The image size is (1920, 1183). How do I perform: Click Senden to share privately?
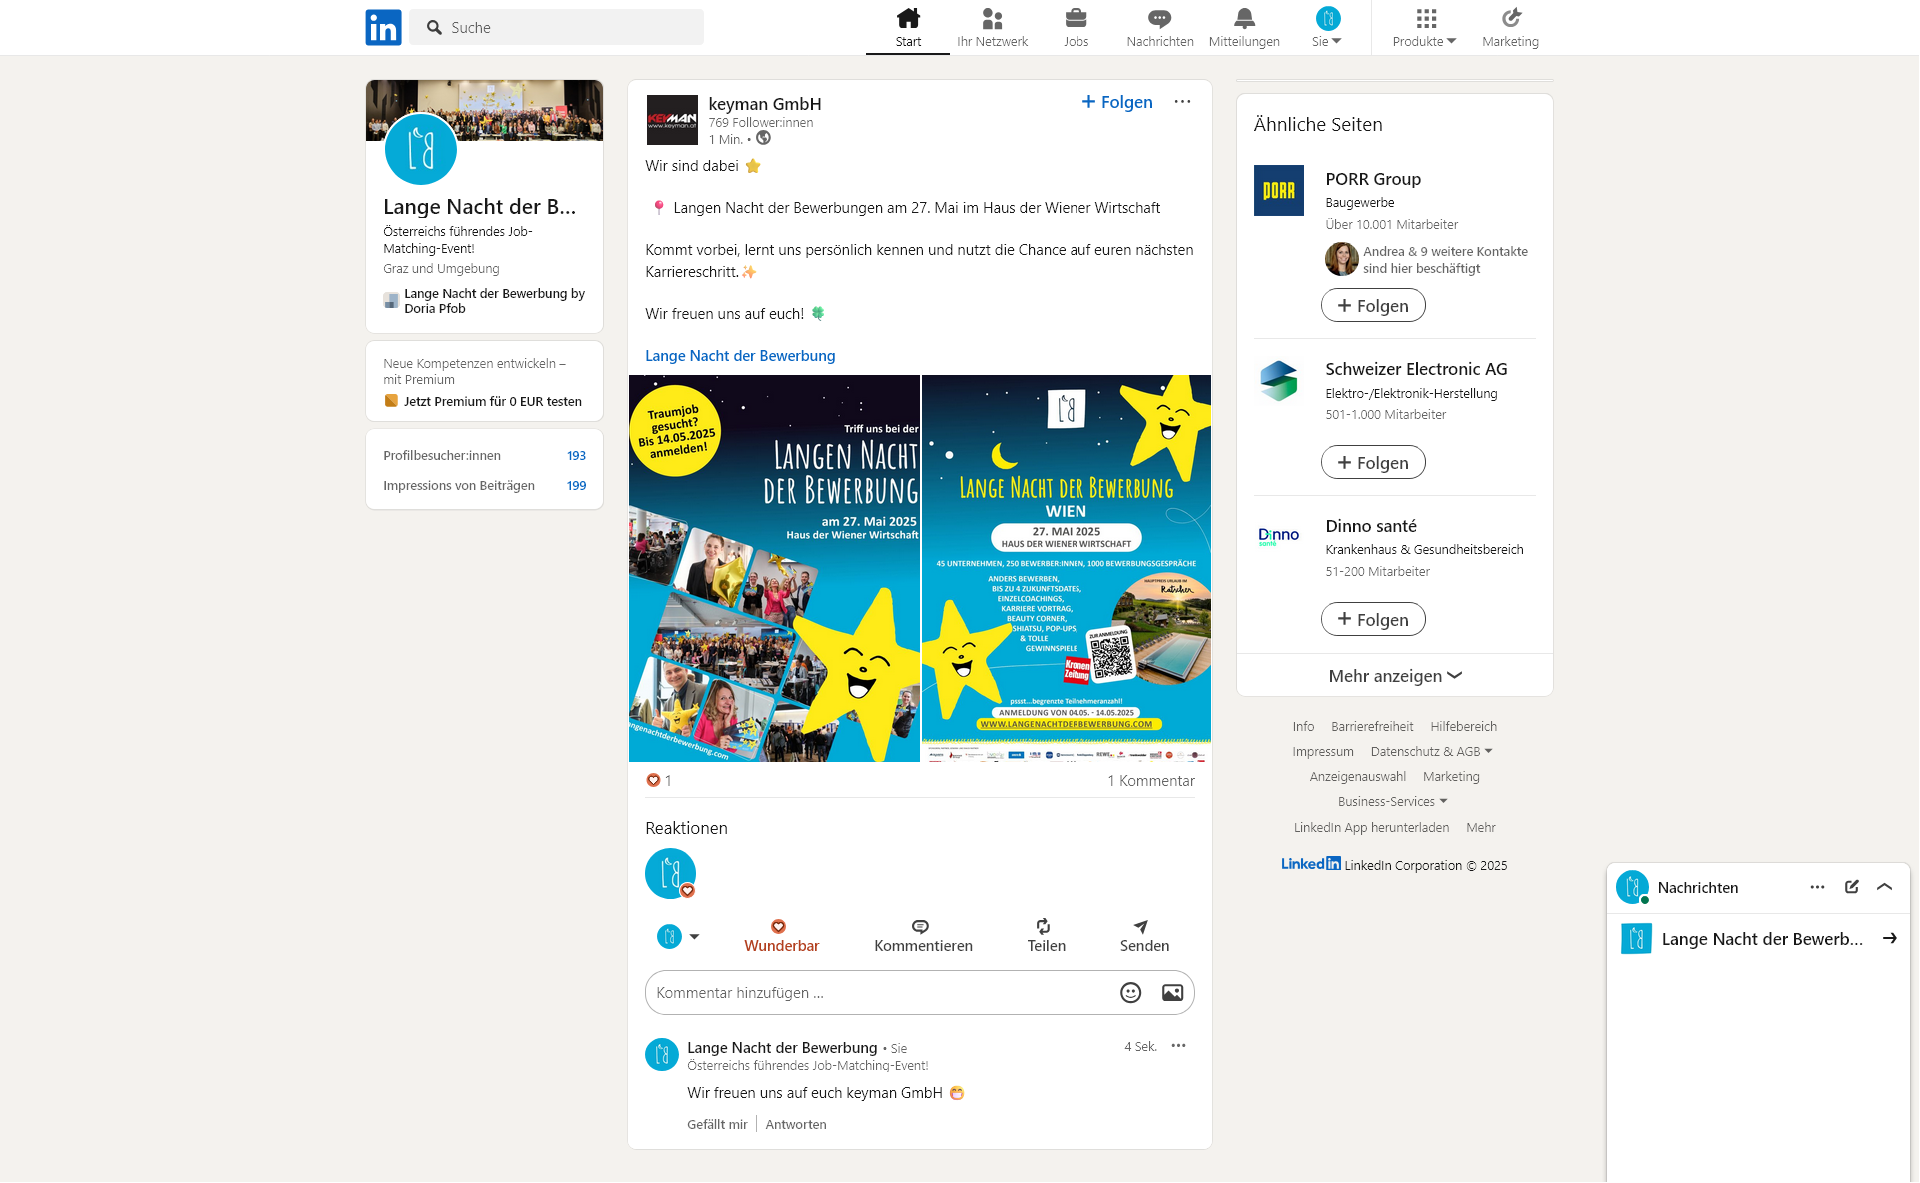click(1144, 936)
